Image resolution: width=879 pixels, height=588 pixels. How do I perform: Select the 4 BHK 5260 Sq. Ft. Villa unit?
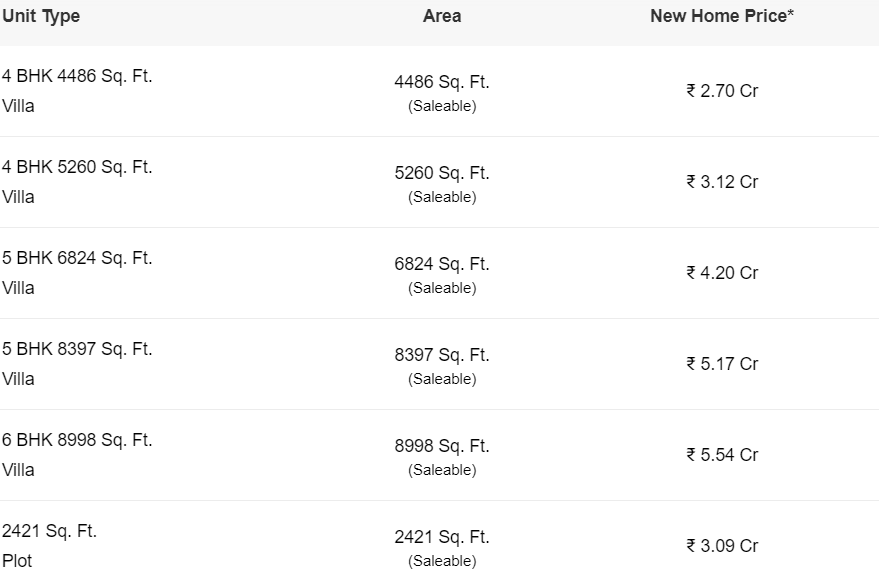[x=77, y=182]
